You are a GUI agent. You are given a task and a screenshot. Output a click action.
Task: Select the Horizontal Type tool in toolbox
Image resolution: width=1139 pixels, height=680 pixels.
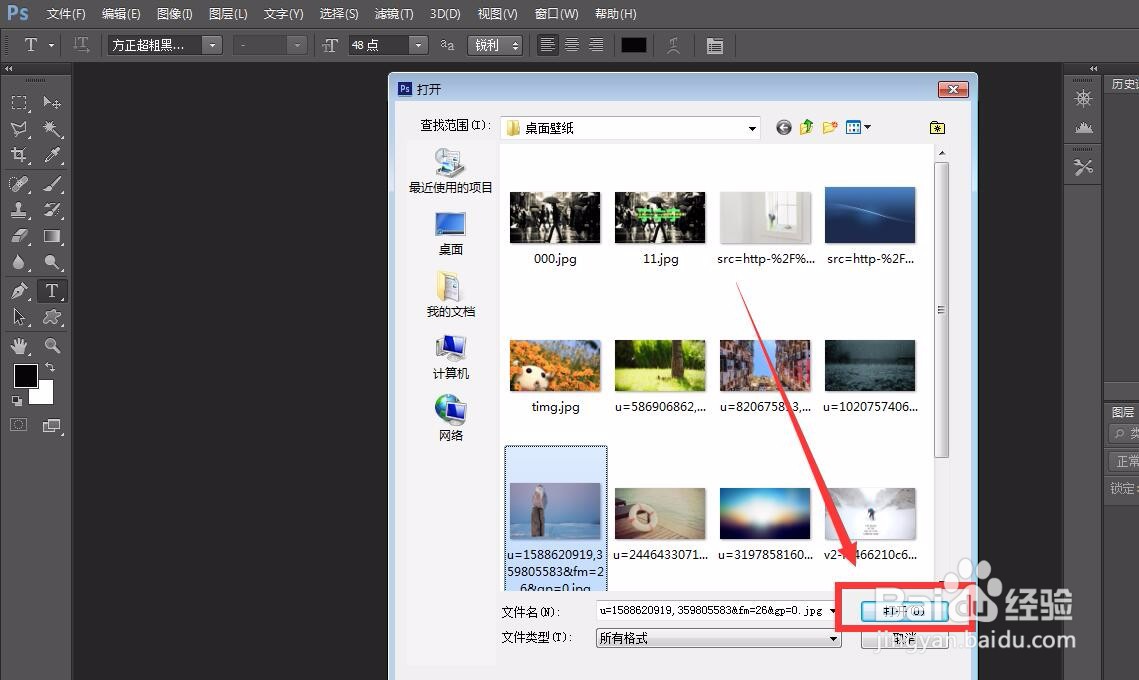(x=52, y=291)
